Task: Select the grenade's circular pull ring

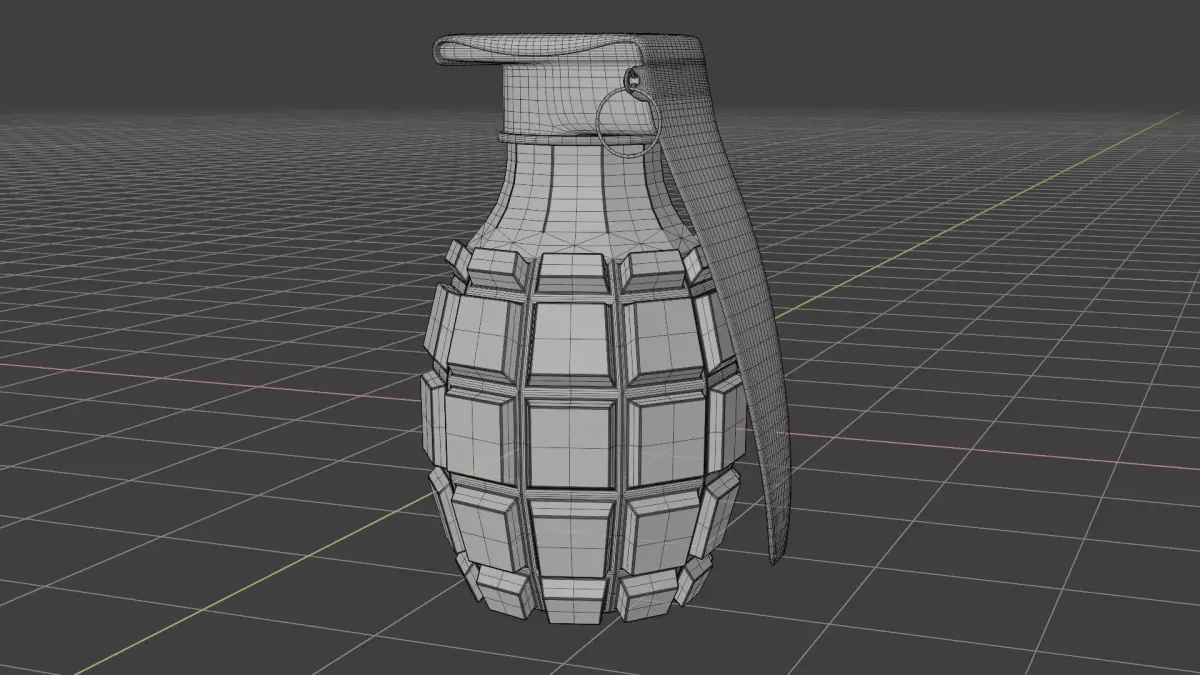Action: click(x=628, y=121)
